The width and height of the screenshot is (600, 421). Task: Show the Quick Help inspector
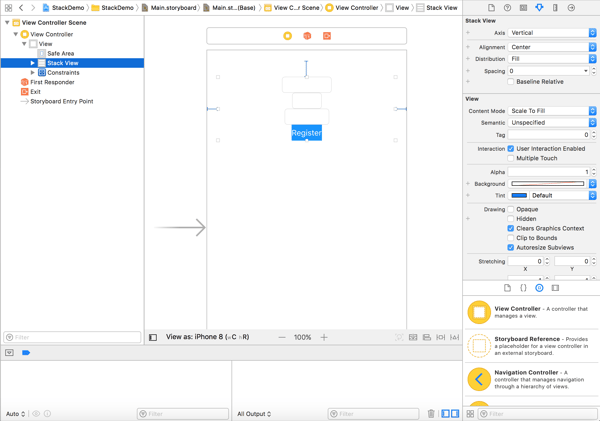point(507,8)
